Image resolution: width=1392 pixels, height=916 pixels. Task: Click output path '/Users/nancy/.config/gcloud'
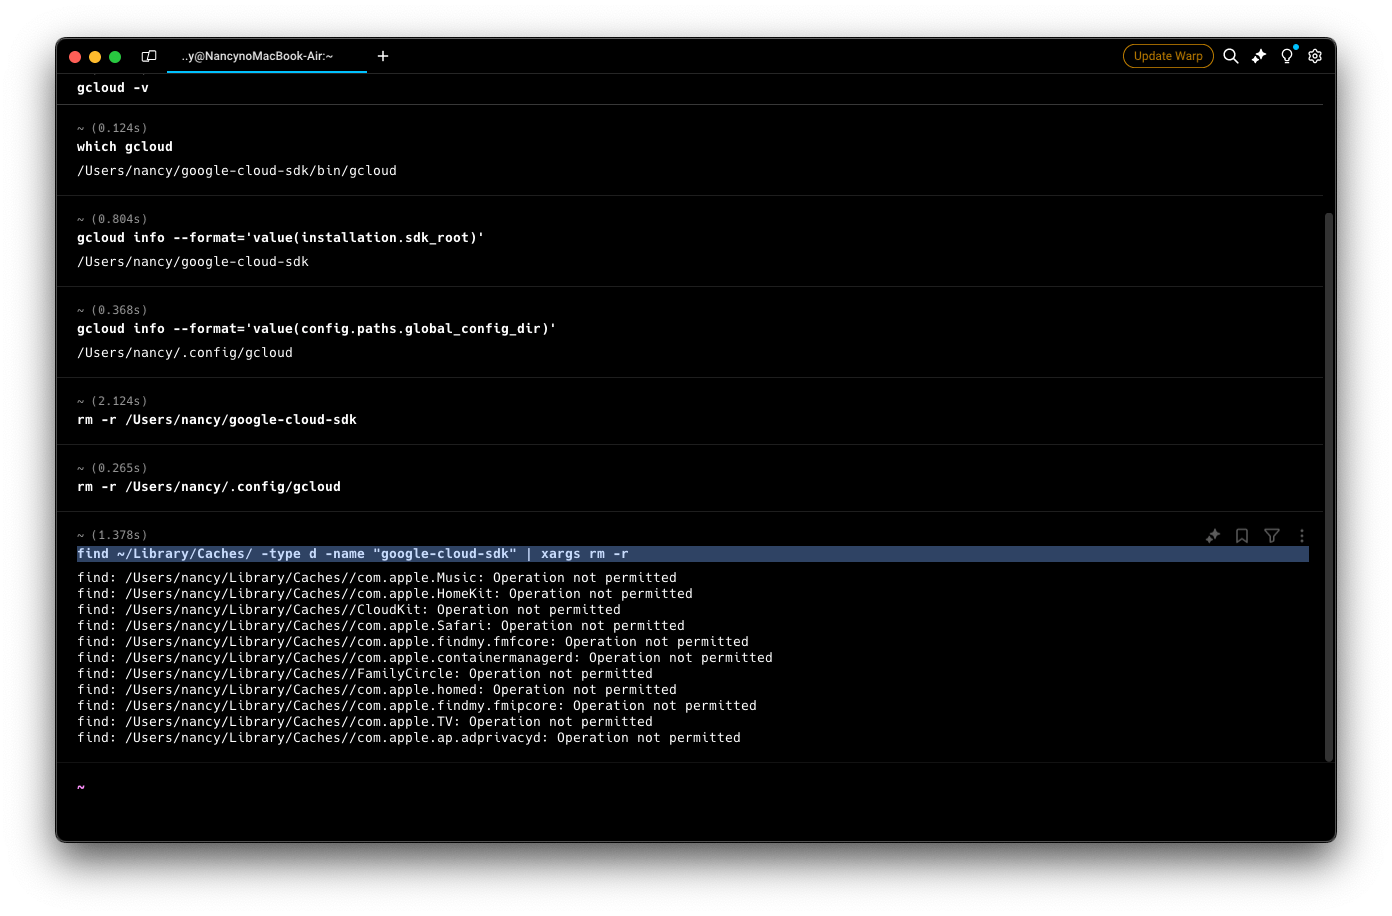(185, 353)
